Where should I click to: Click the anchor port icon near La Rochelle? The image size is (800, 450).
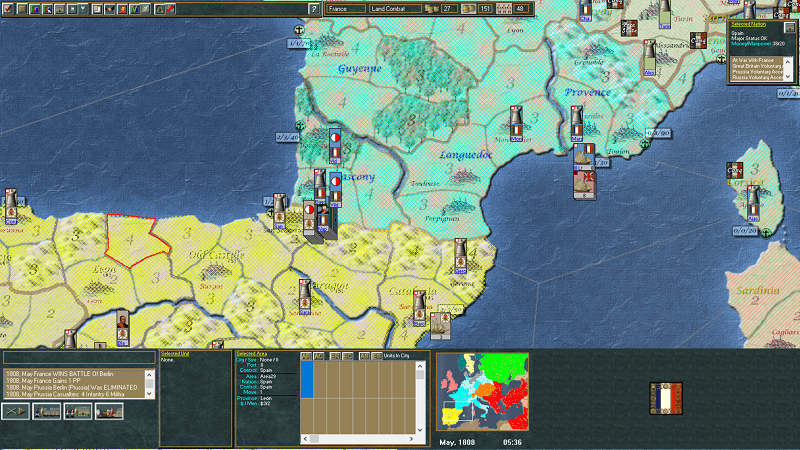coord(299,30)
